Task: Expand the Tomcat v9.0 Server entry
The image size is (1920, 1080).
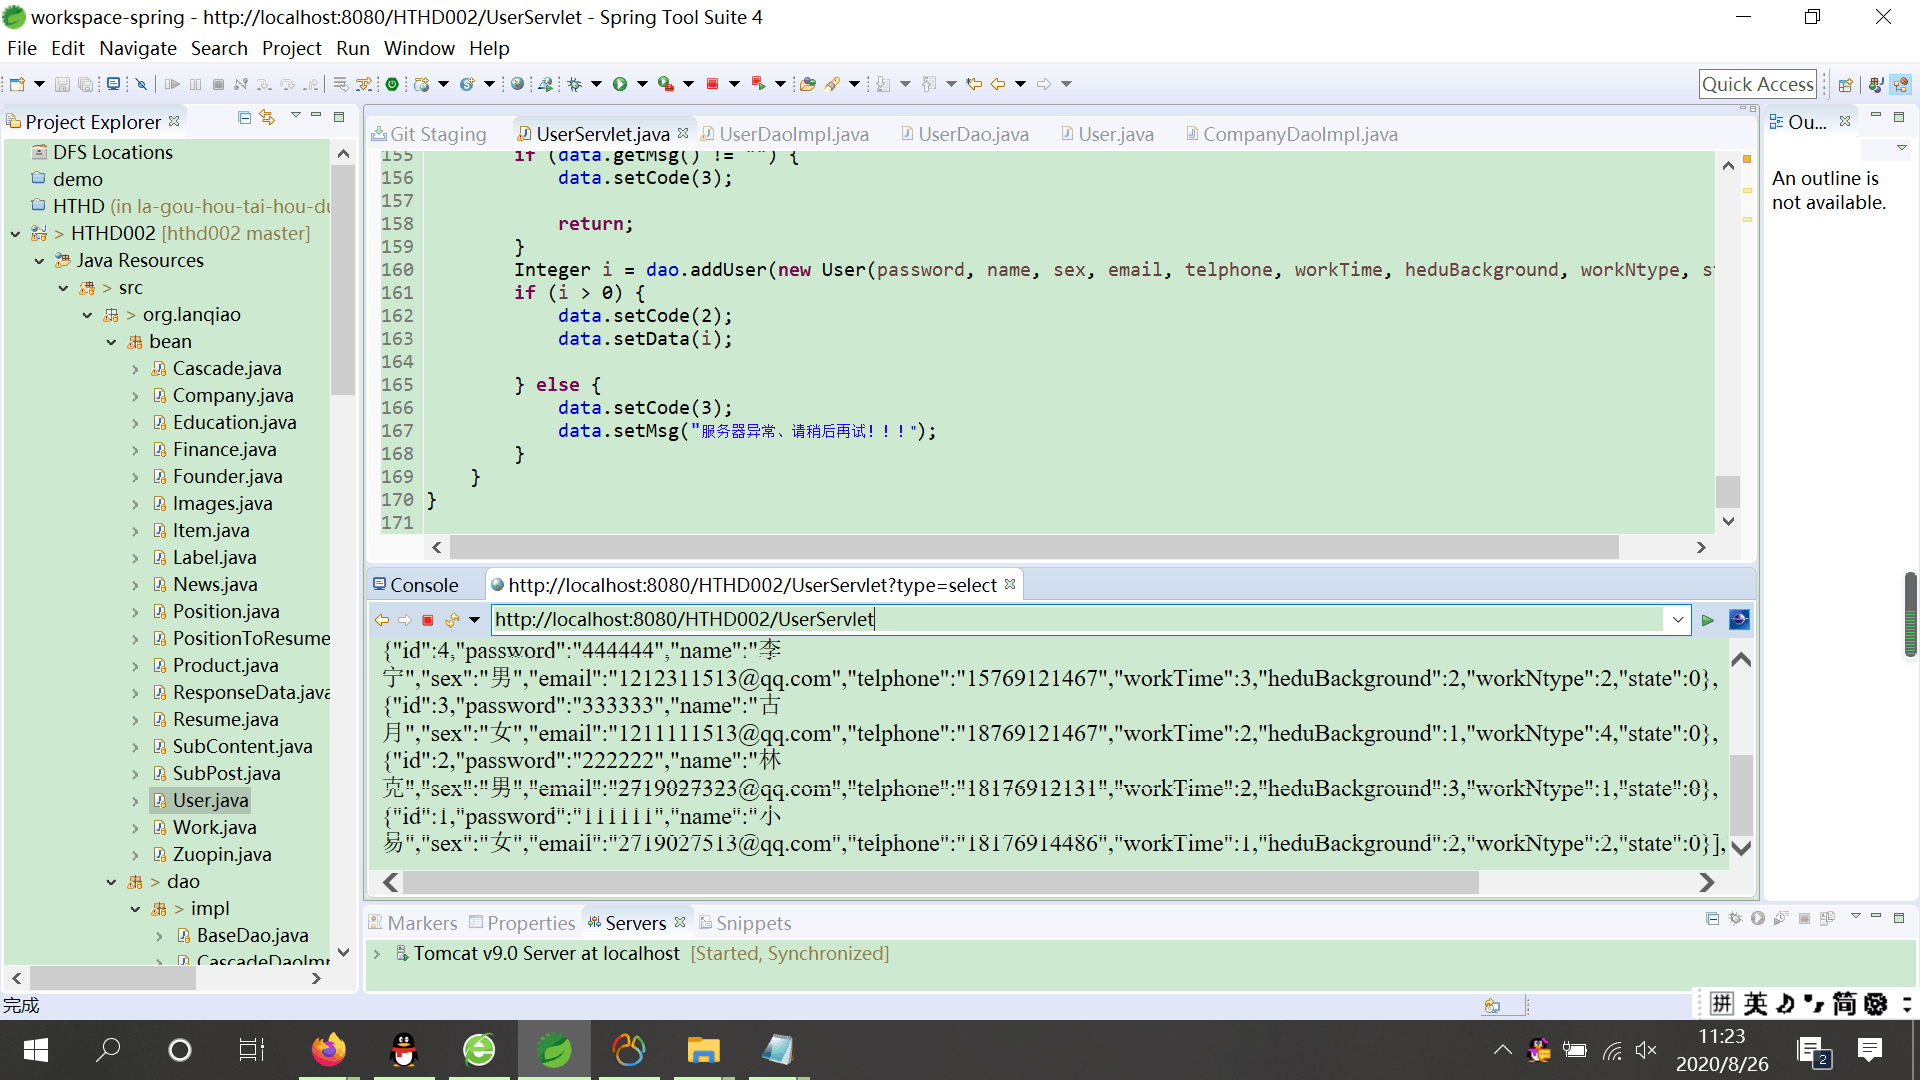Action: (x=377, y=954)
